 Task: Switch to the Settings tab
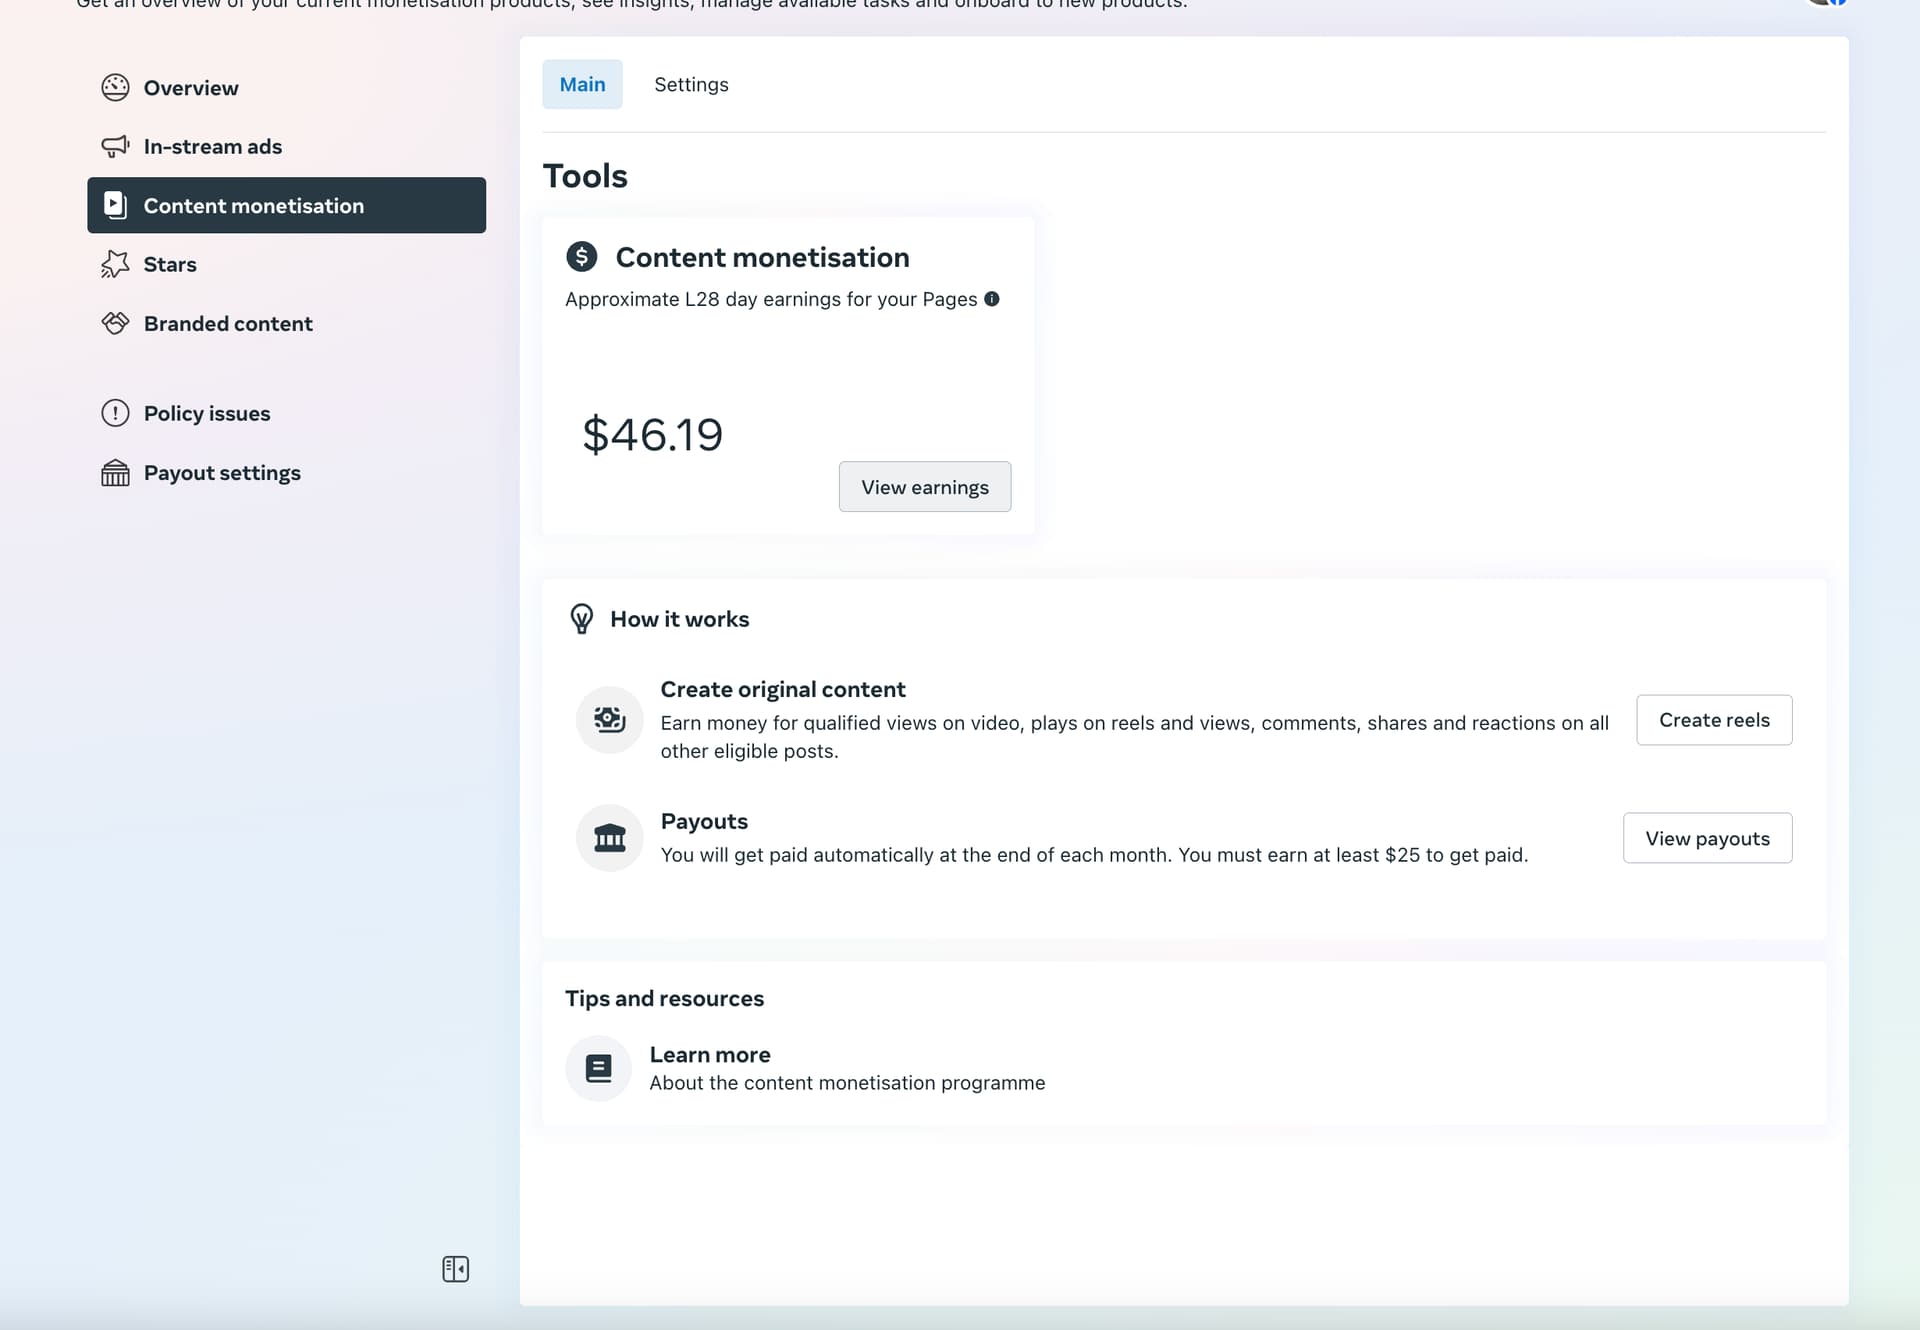point(691,85)
